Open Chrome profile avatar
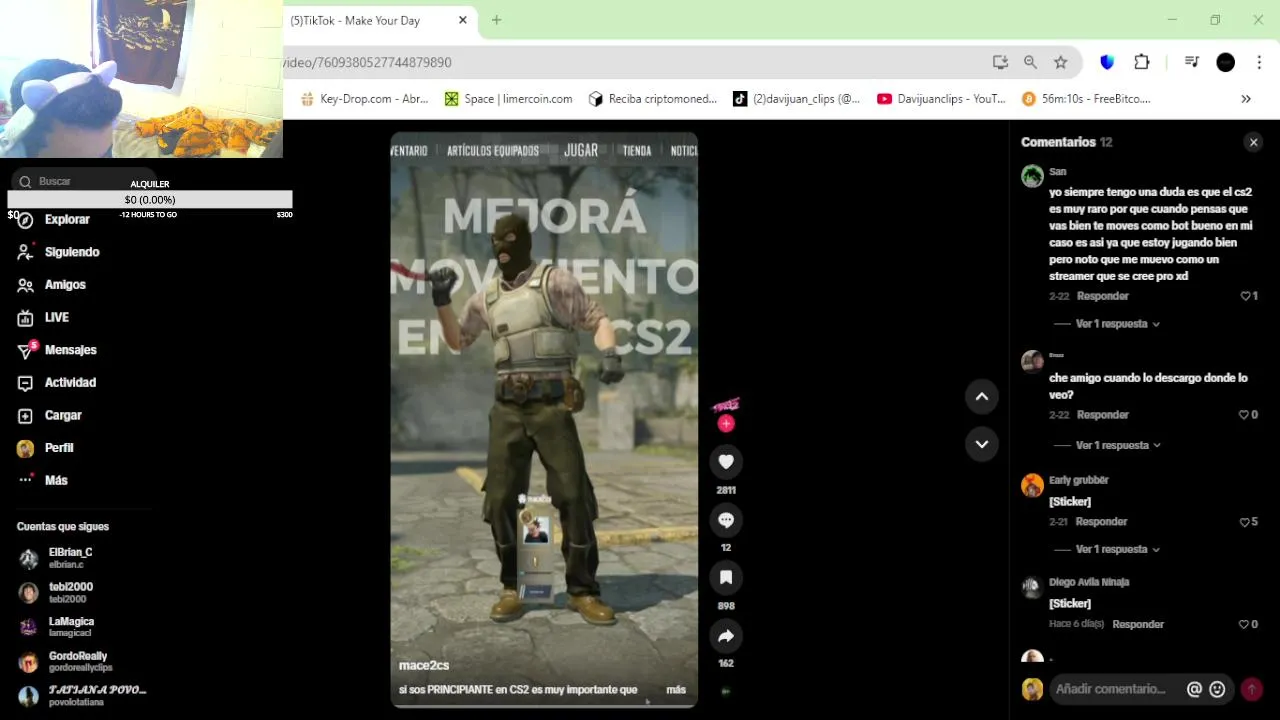The width and height of the screenshot is (1280, 720). tap(1225, 62)
